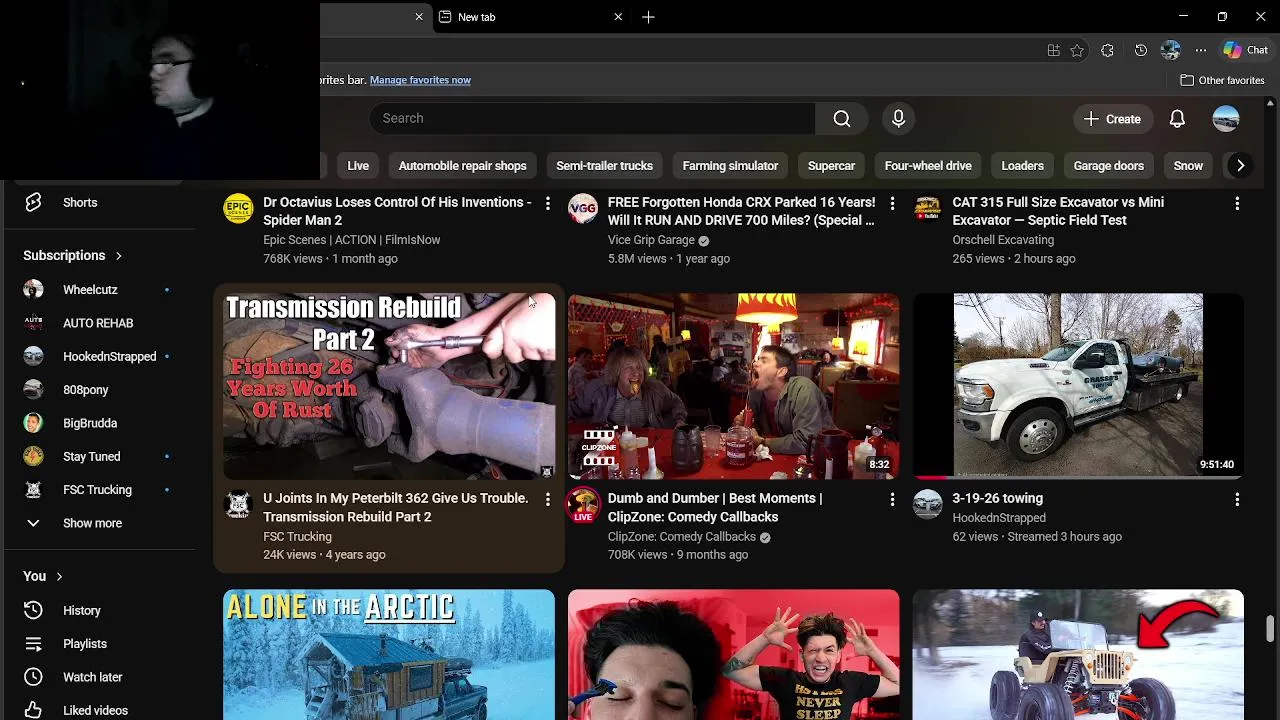
Task: Open more options for CAT 315 Excavator video
Action: tap(1237, 203)
